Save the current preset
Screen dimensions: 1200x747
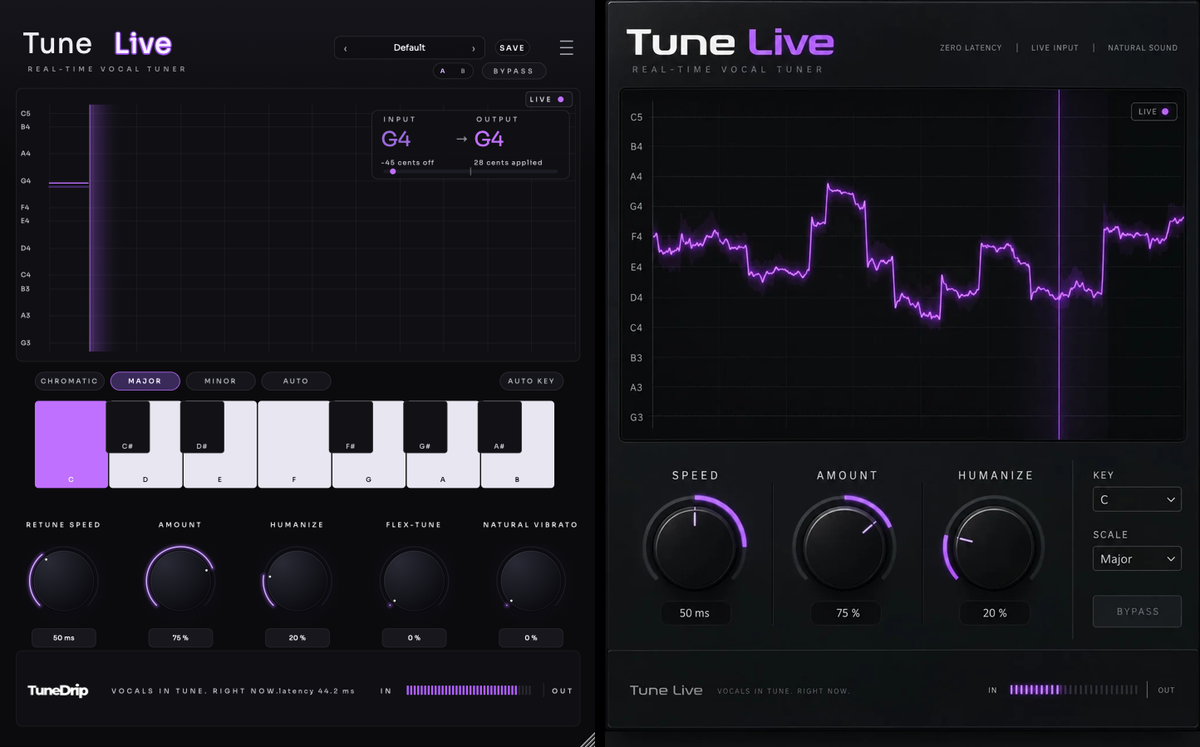pyautogui.click(x=512, y=48)
